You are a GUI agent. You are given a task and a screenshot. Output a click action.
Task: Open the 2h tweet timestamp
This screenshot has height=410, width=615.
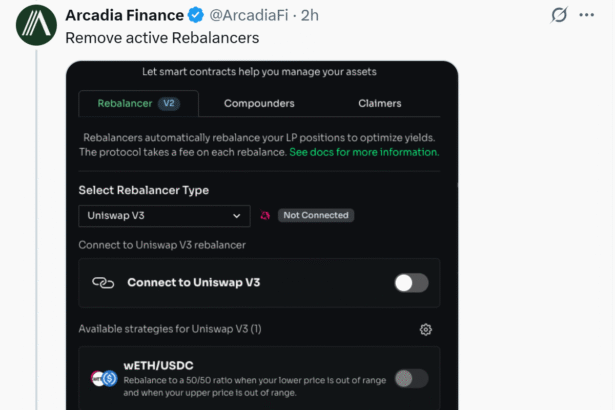coord(309,16)
